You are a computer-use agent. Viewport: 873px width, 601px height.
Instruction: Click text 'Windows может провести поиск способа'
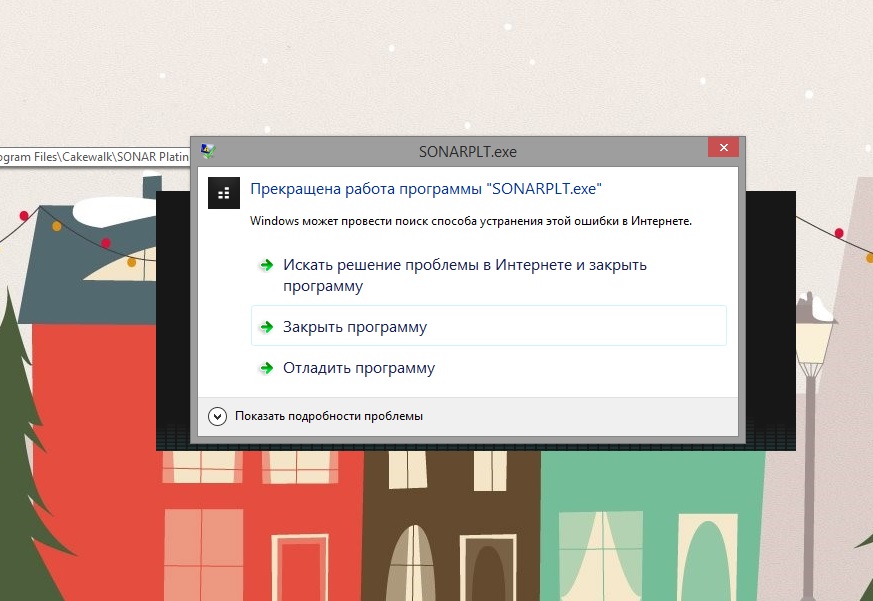(x=362, y=221)
